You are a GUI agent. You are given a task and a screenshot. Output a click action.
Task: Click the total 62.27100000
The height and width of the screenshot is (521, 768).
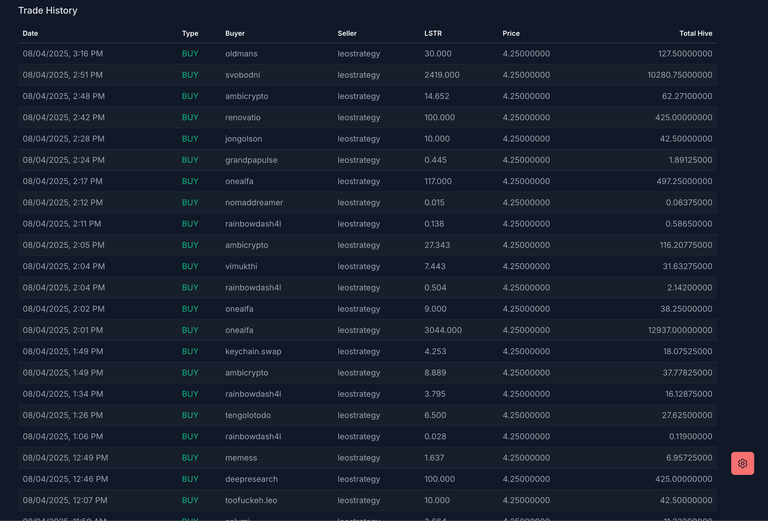pyautogui.click(x=687, y=96)
